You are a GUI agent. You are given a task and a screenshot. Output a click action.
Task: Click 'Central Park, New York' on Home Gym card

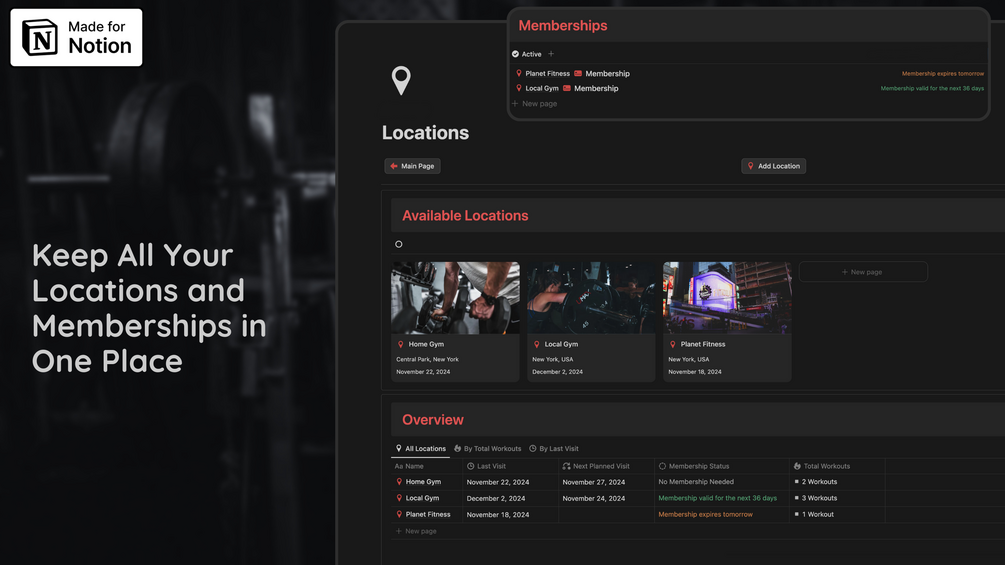point(428,359)
